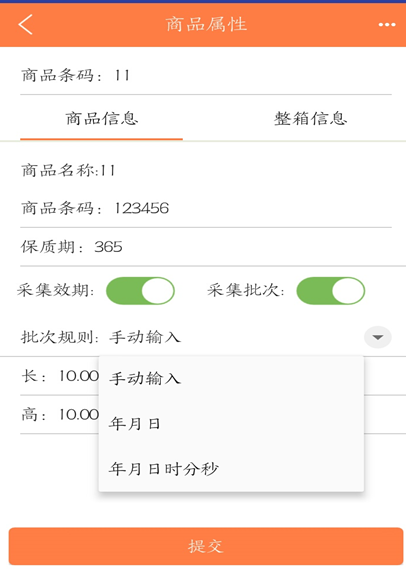Open the three-dots more menu
406x575 pixels.
(x=387, y=25)
